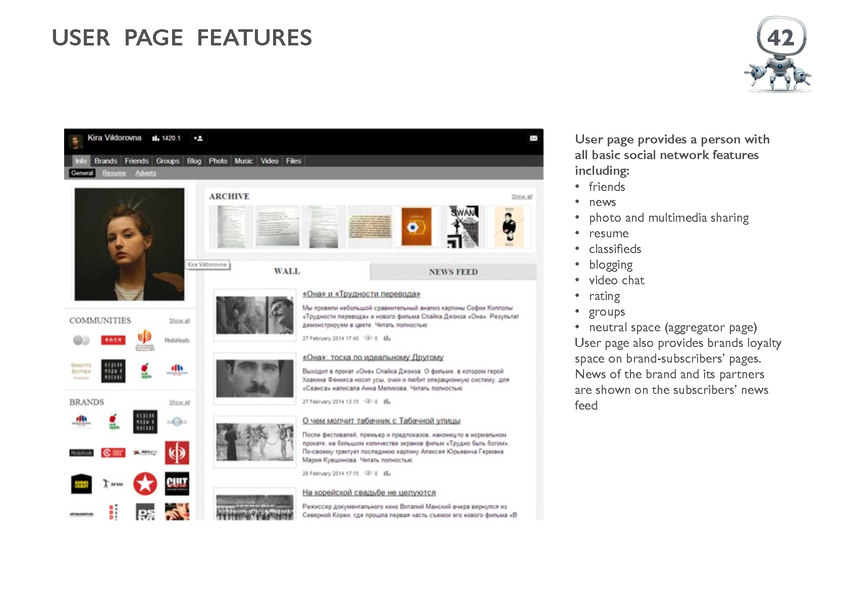850x601 pixels.
Task: Open the post about Табачной улицы
Action: [x=381, y=421]
